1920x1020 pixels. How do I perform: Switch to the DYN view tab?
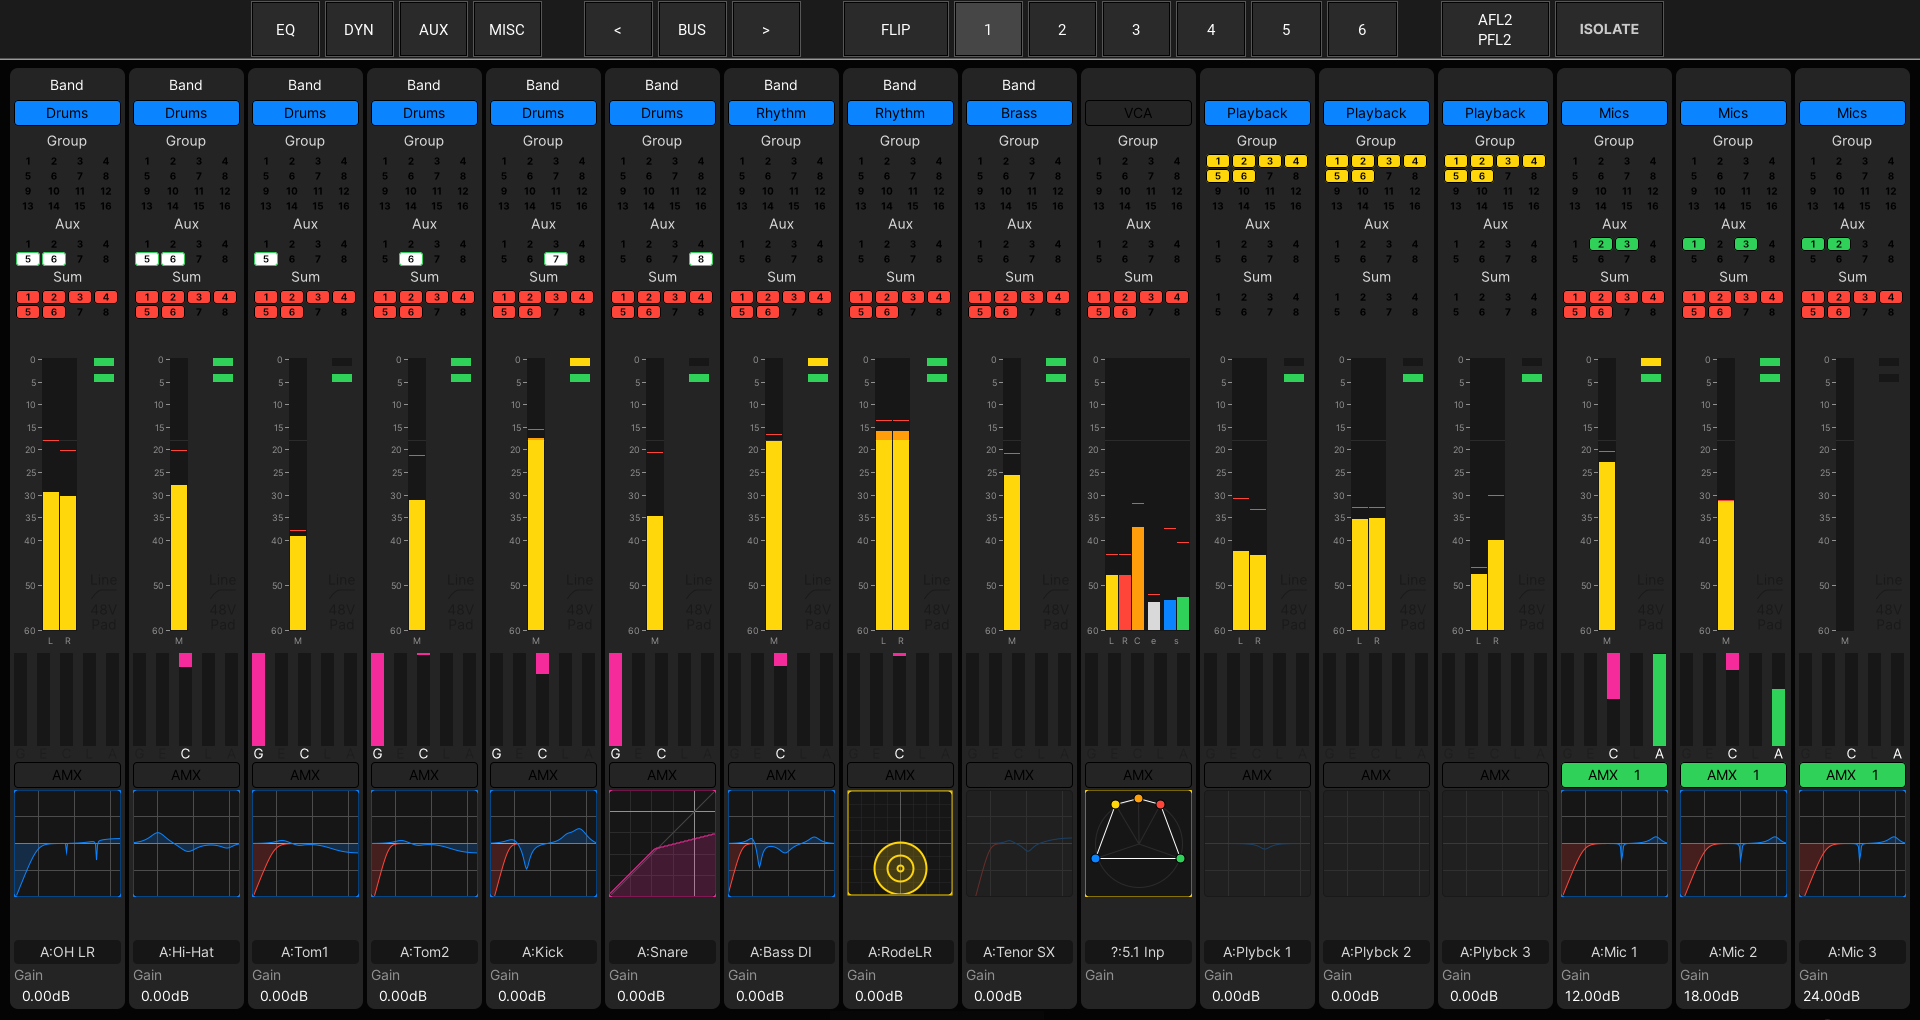(359, 29)
